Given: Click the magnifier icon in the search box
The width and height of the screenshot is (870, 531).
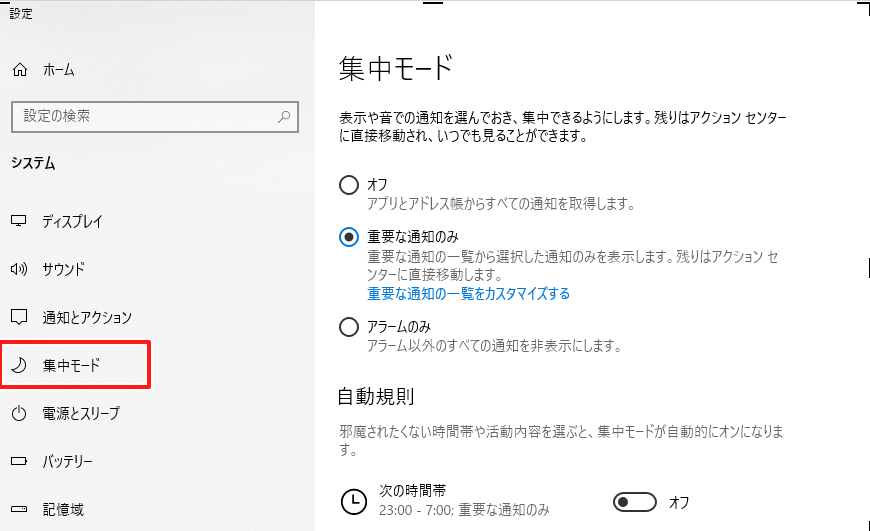Looking at the screenshot, I should (x=284, y=117).
